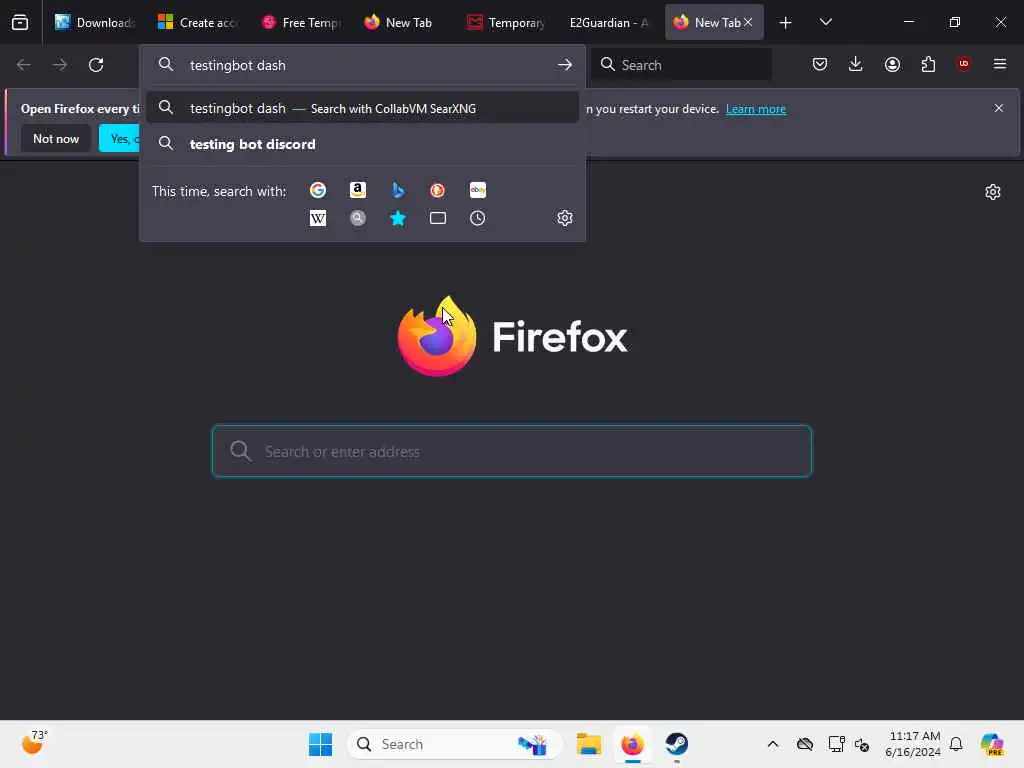Image resolution: width=1024 pixels, height=768 pixels.
Task: Search open tabs with the tab icon
Action: click(438, 218)
